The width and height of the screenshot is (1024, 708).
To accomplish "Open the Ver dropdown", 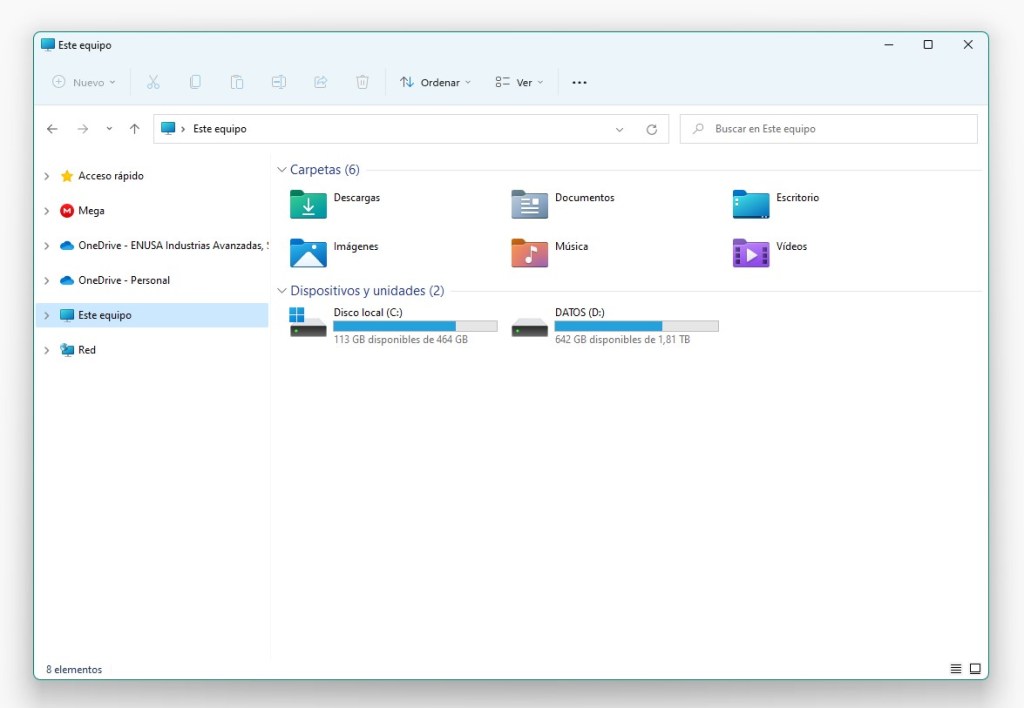I will coord(518,82).
